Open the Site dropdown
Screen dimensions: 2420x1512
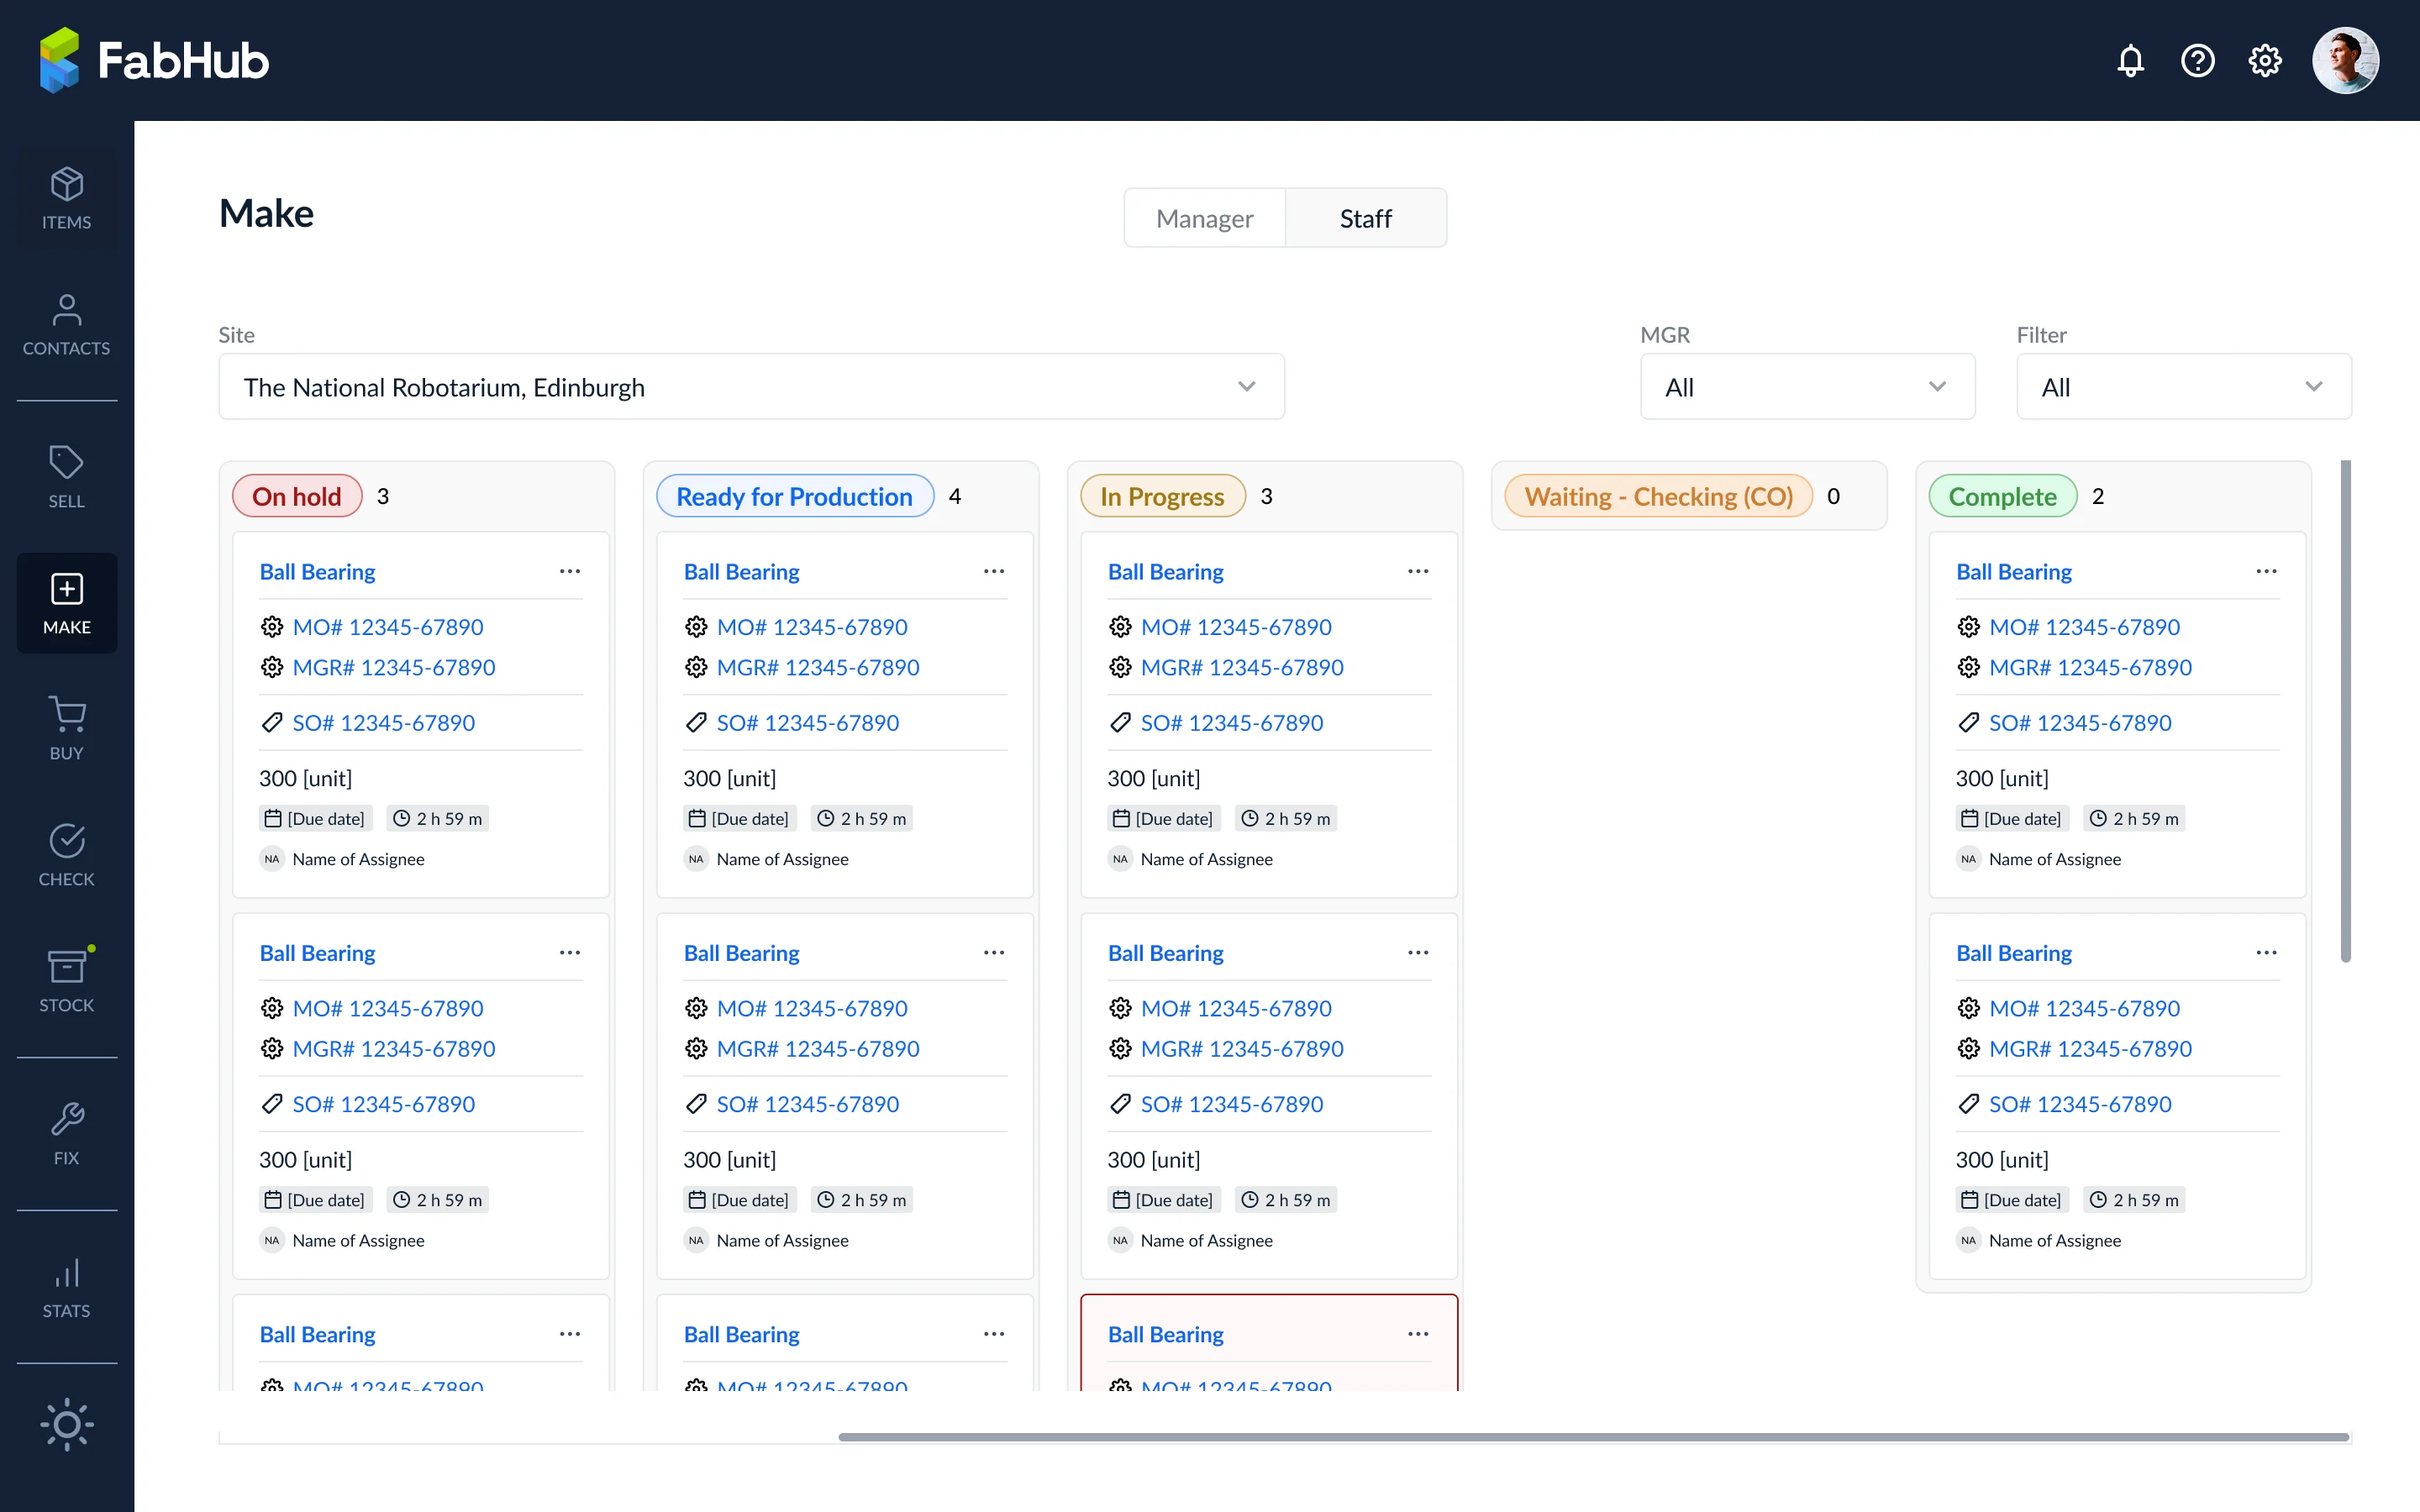[x=751, y=387]
